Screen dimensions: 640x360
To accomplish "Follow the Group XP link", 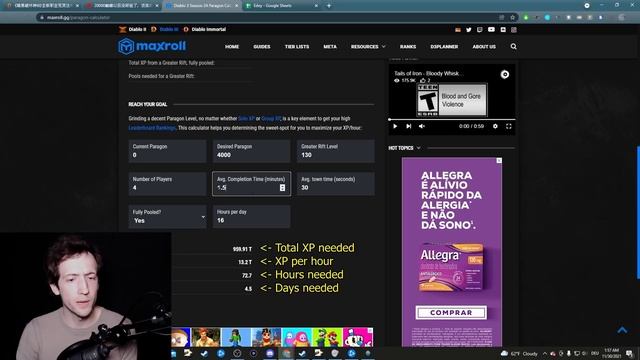I will click(x=271, y=118).
